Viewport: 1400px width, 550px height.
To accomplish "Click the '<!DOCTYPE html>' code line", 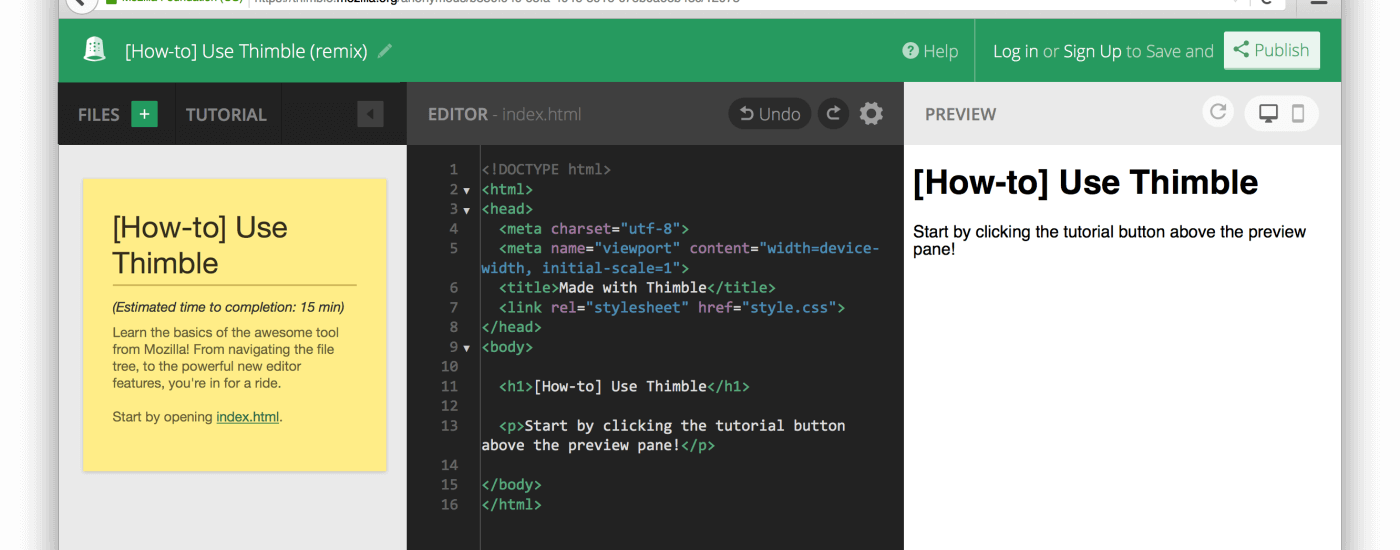I will pos(546,170).
